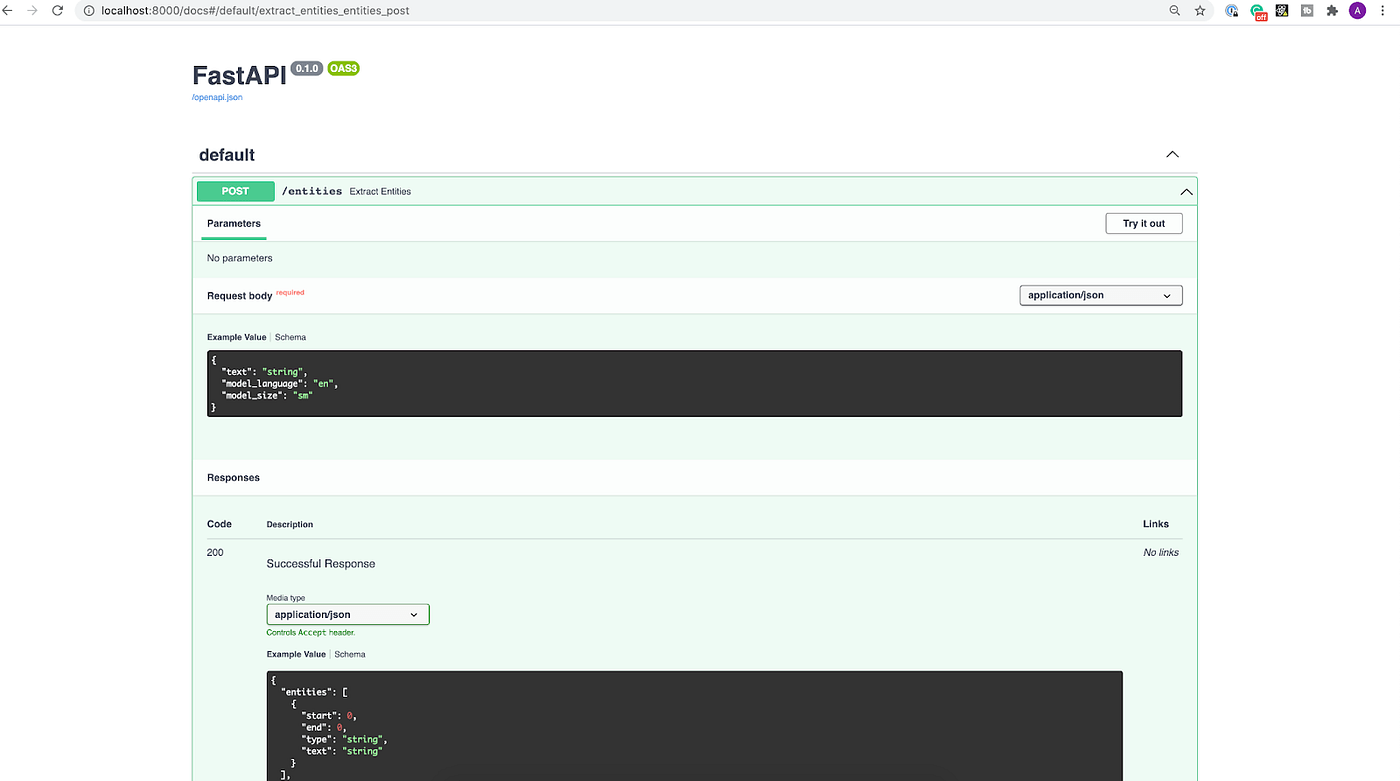Viewport: 1400px width, 781px height.
Task: Click the zoom magnifier icon in address bar
Action: (x=1175, y=10)
